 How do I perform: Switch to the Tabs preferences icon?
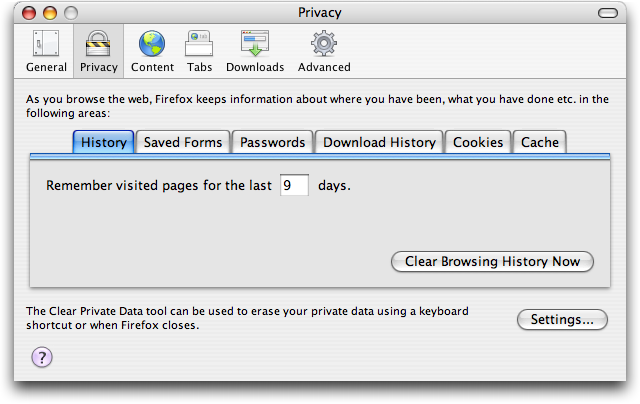pyautogui.click(x=199, y=43)
